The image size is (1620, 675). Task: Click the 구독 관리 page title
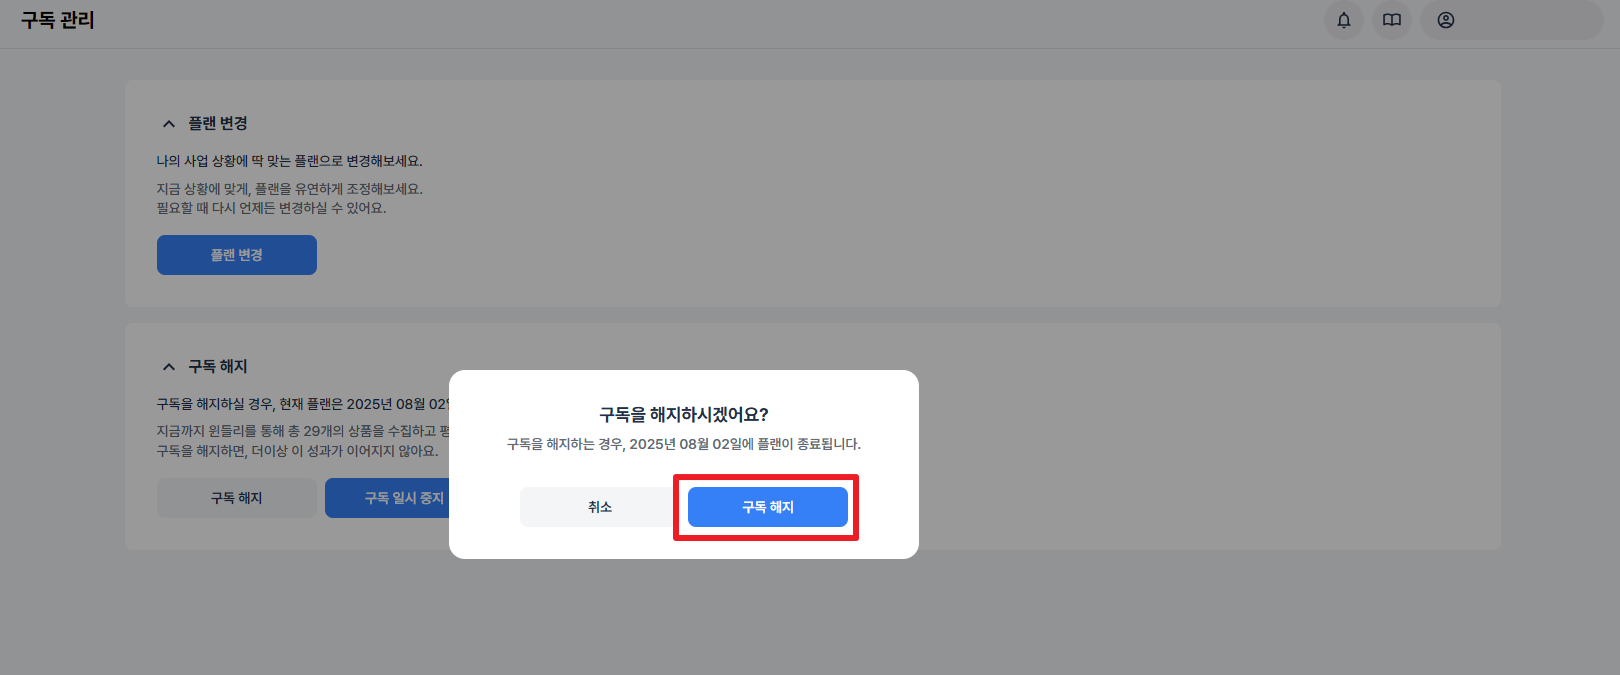point(58,20)
